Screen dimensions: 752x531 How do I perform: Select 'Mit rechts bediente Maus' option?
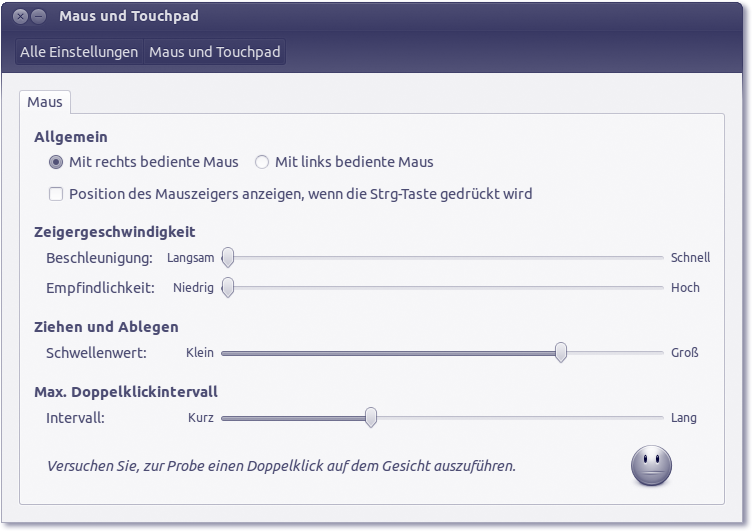pos(57,162)
